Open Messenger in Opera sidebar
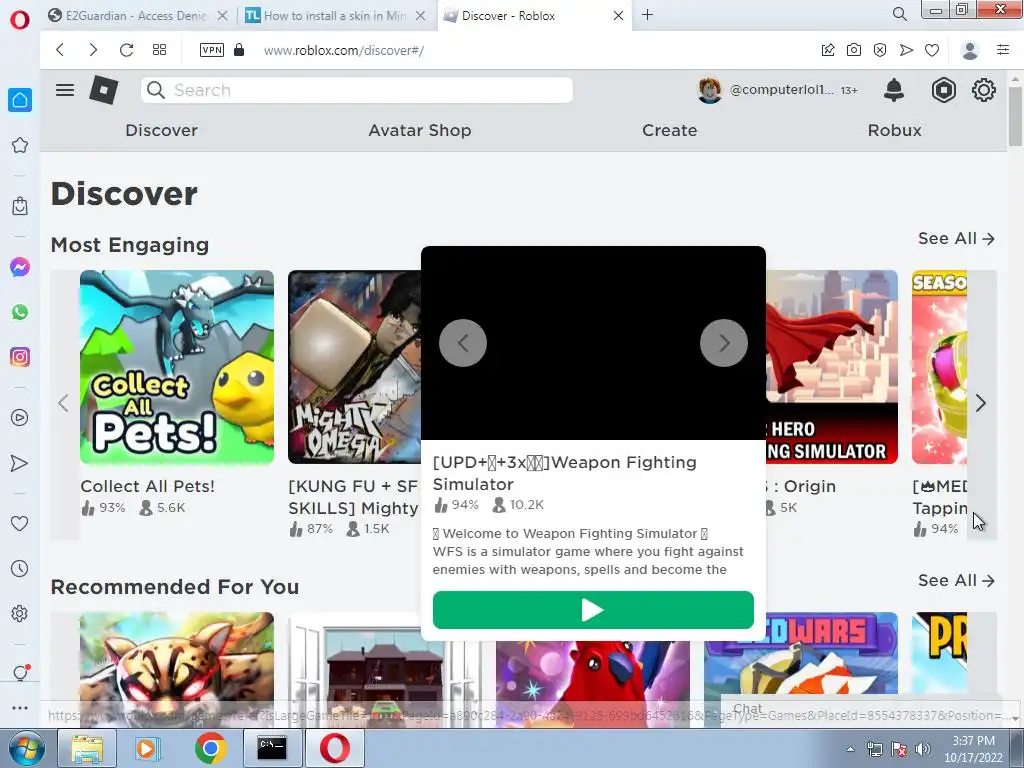 (20, 267)
